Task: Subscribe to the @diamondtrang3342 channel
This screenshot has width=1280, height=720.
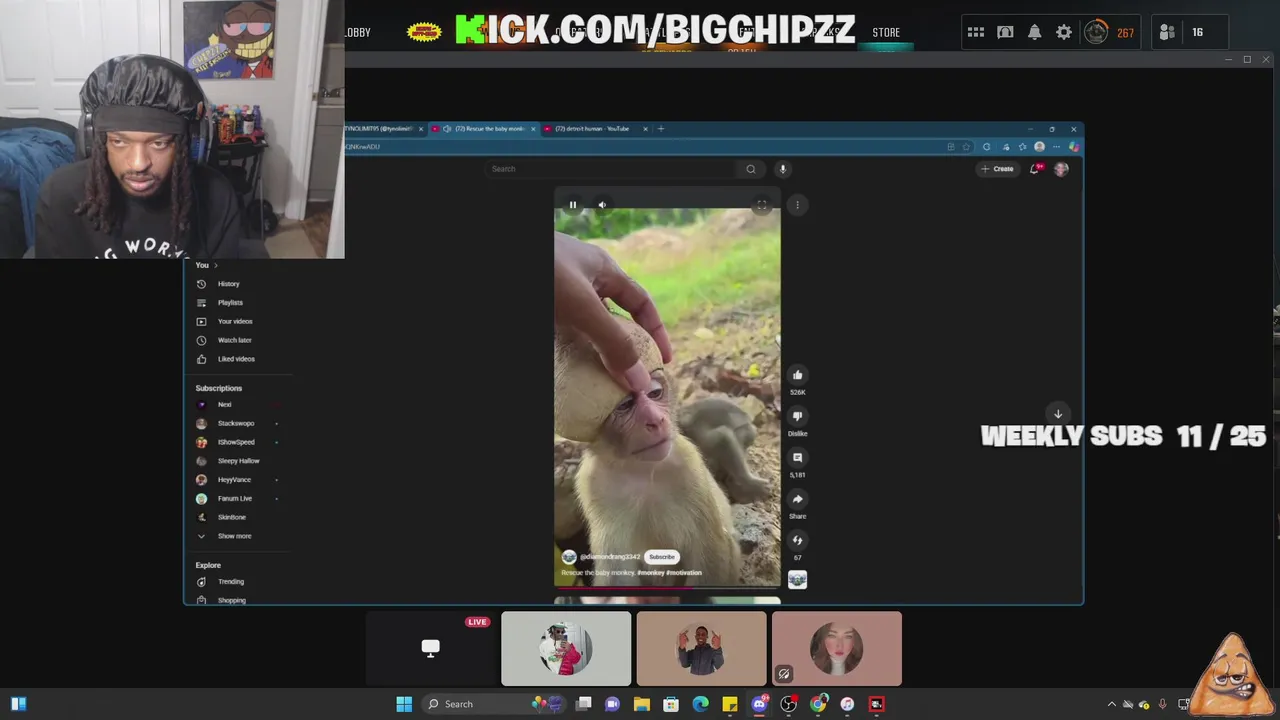Action: 662,557
